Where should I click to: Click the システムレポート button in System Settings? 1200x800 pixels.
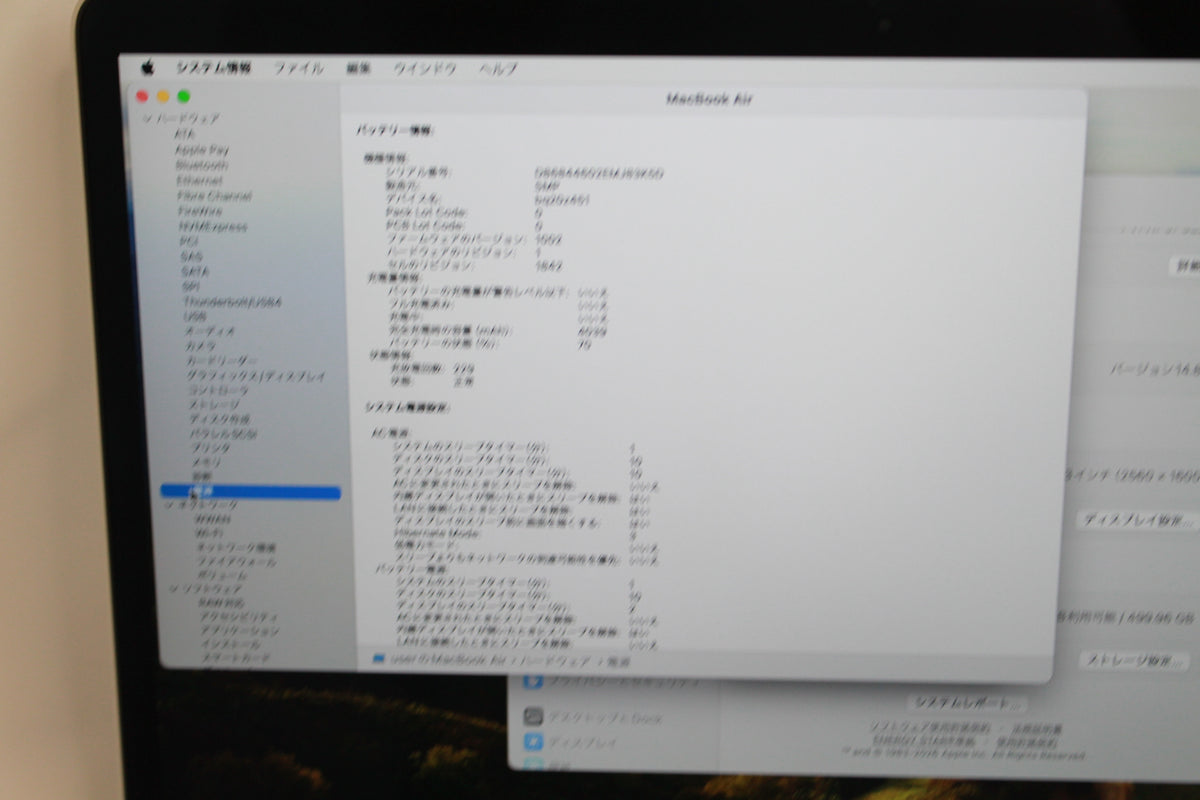click(x=966, y=703)
